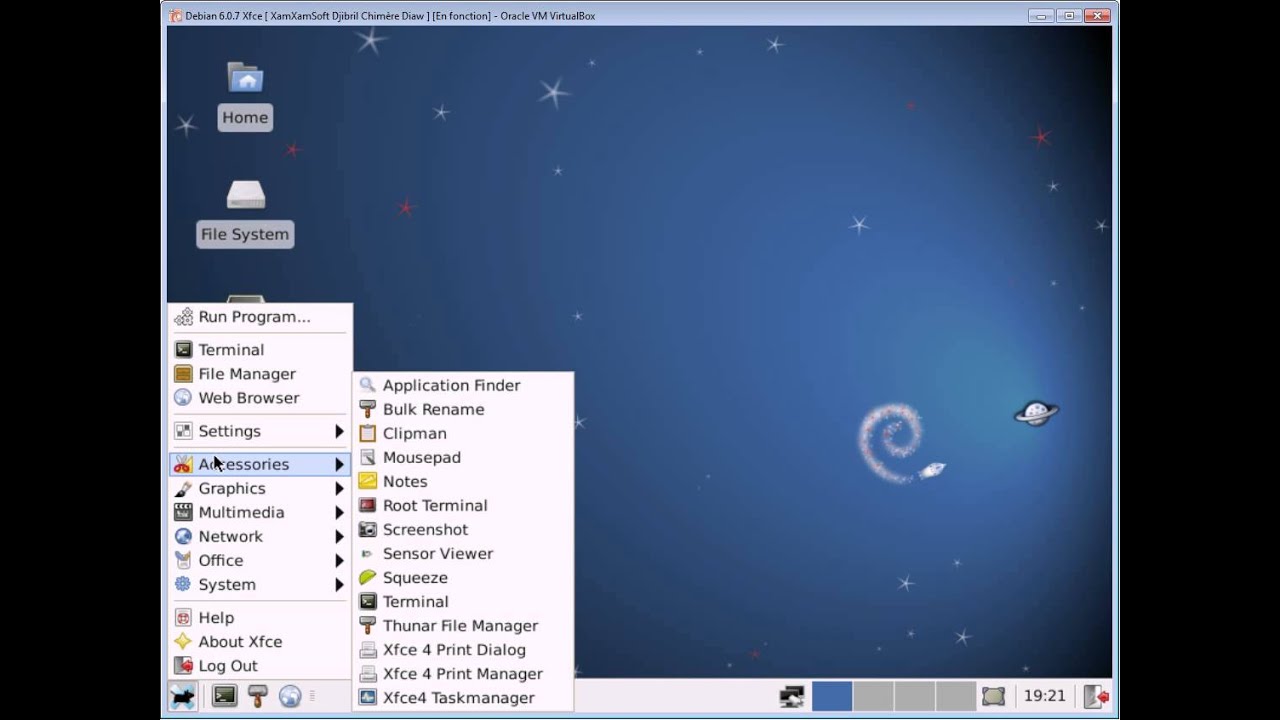Click the About Xfce star icon
The width and height of the screenshot is (1280, 720).
click(183, 641)
